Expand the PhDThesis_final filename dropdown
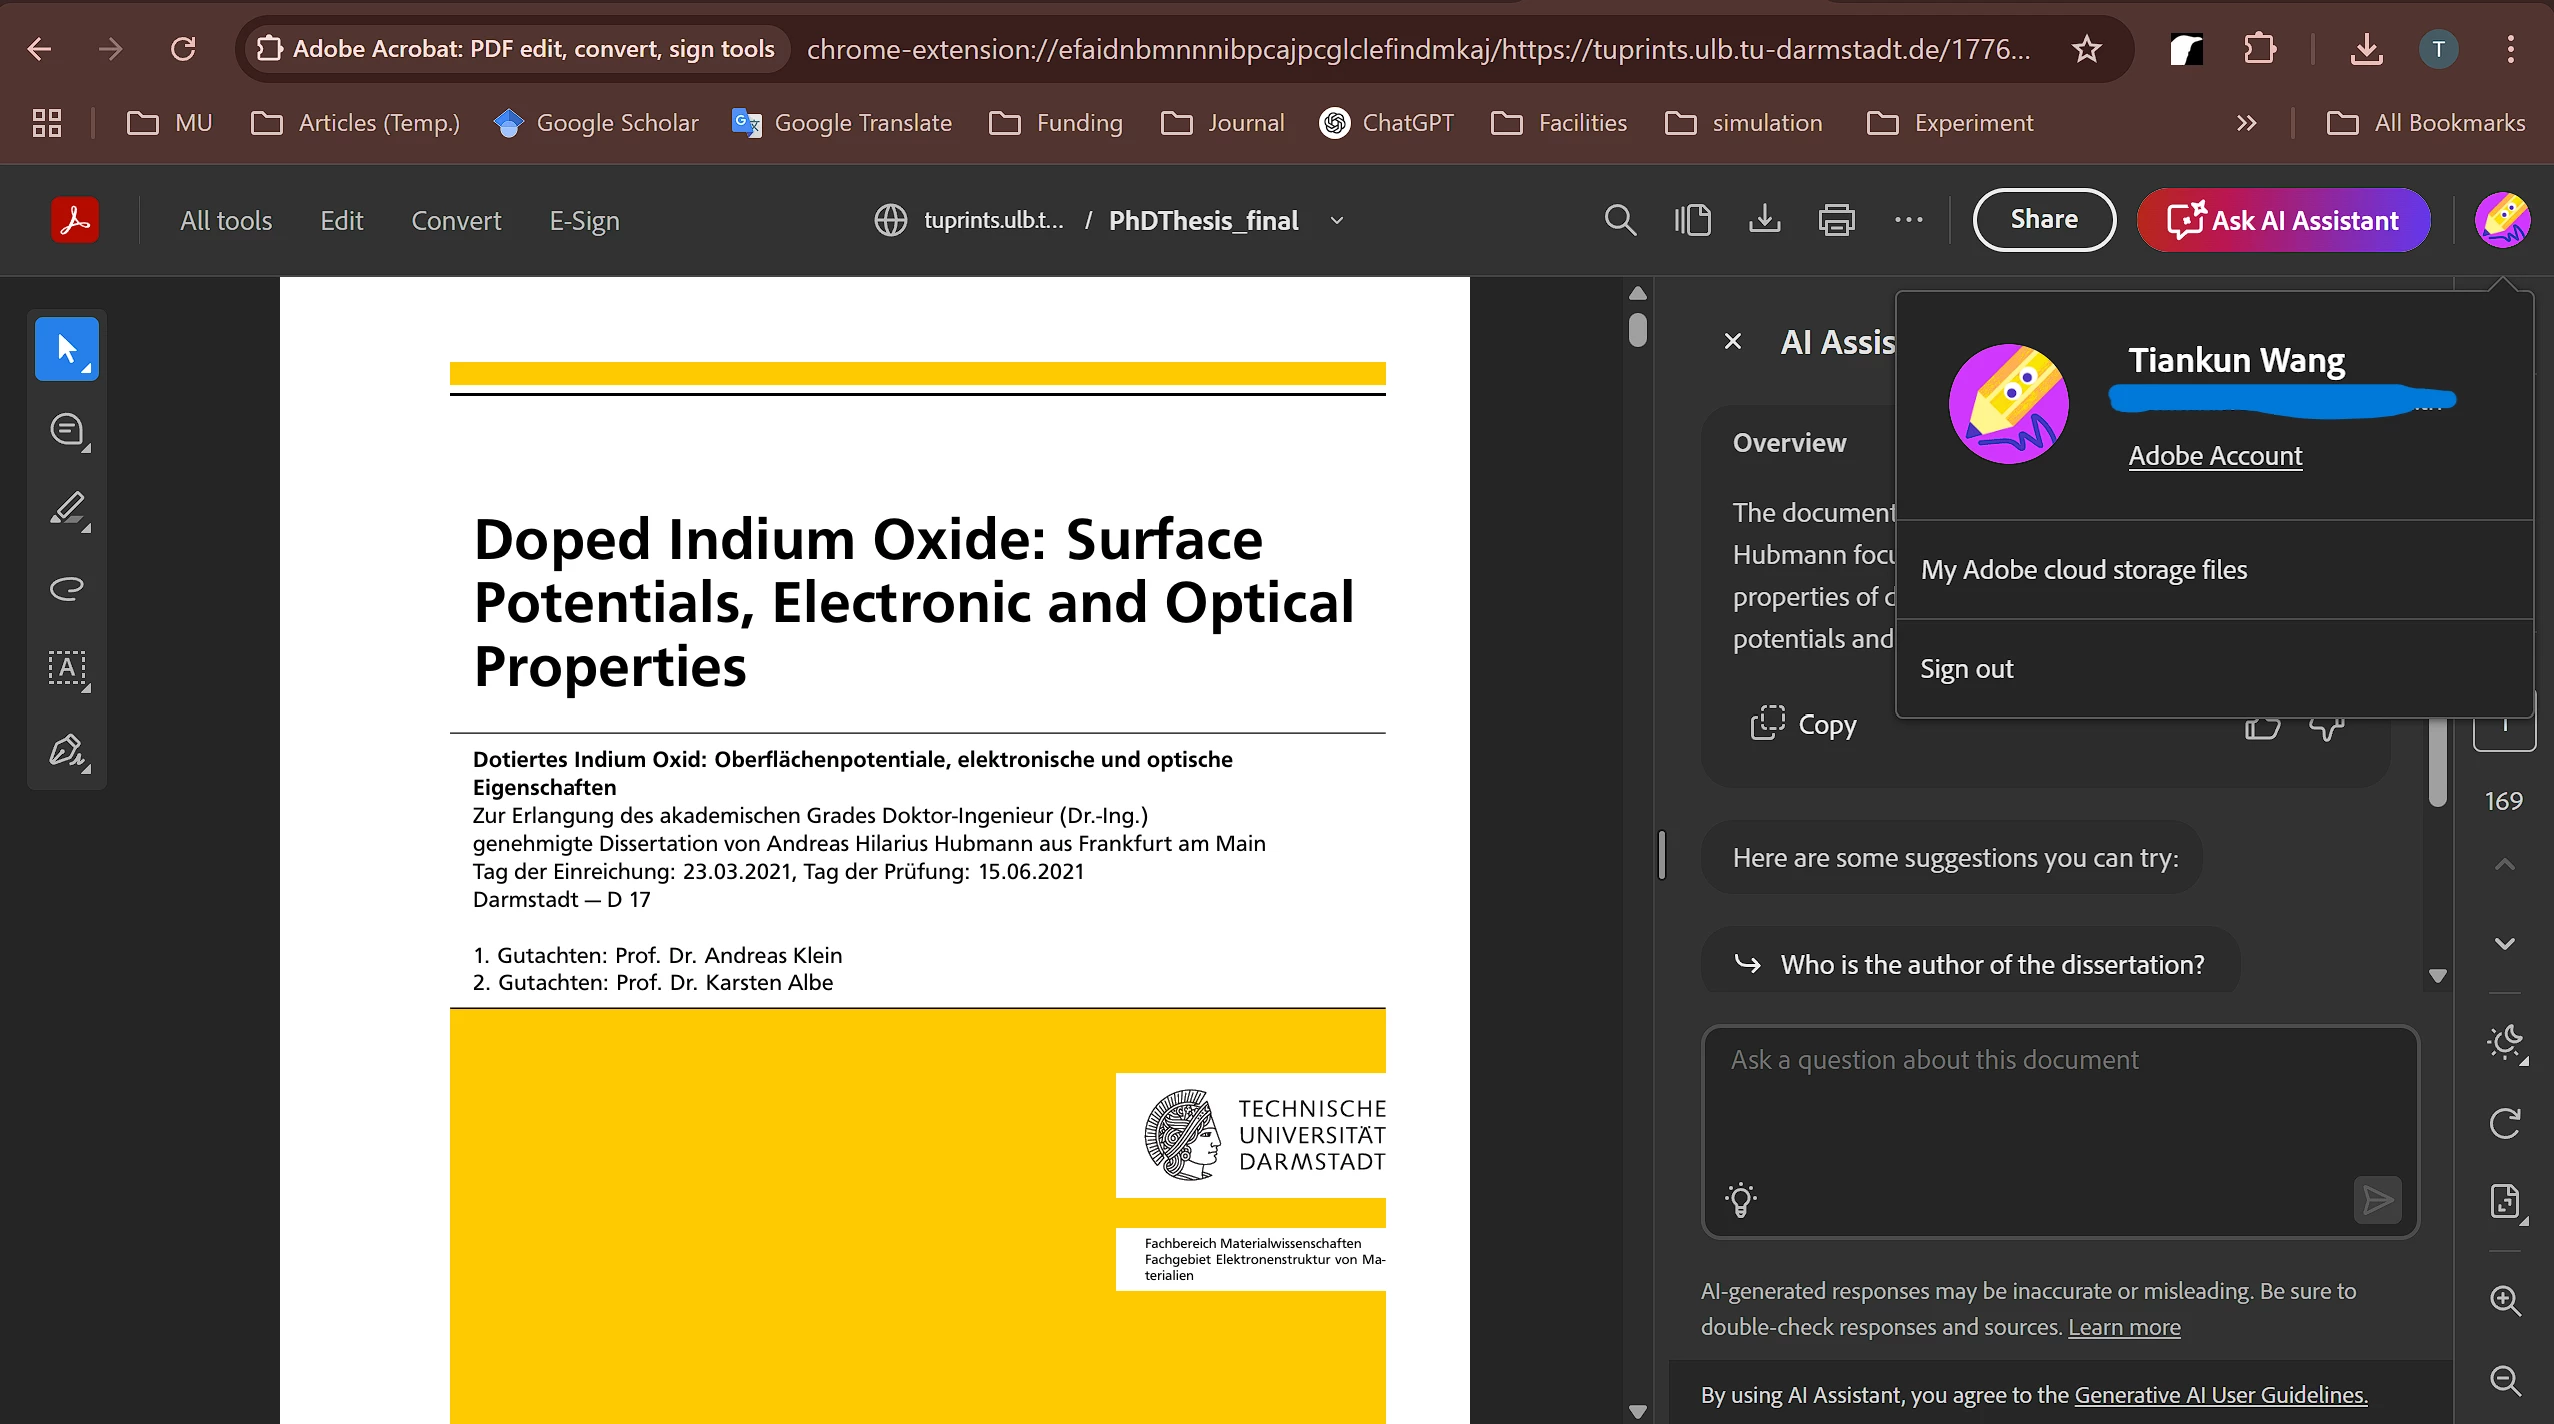Image resolution: width=2554 pixels, height=1424 pixels. (x=1337, y=220)
